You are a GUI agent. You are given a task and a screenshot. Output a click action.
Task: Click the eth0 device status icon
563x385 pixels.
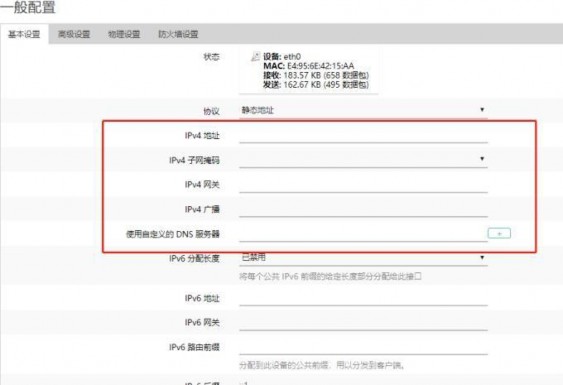[255, 56]
